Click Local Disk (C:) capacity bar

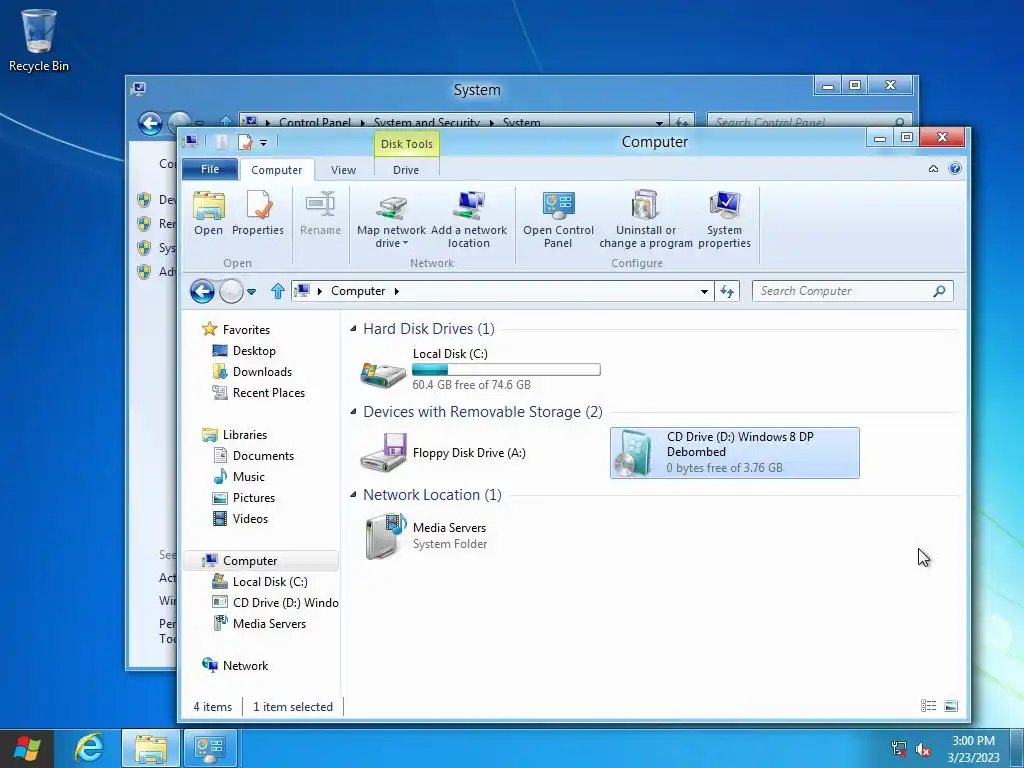pyautogui.click(x=506, y=370)
